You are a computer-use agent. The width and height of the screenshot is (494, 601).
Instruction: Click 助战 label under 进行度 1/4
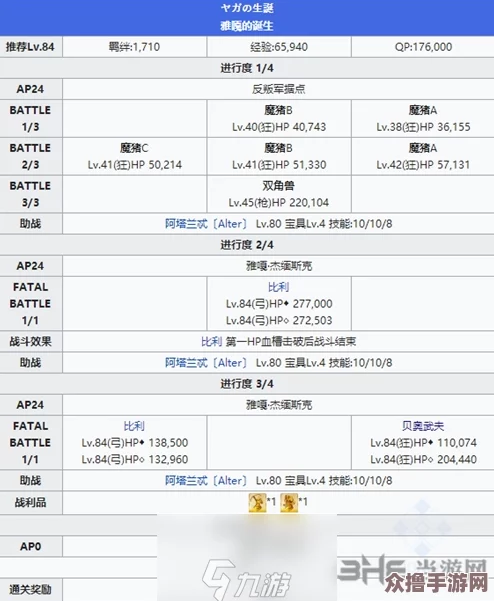31,224
